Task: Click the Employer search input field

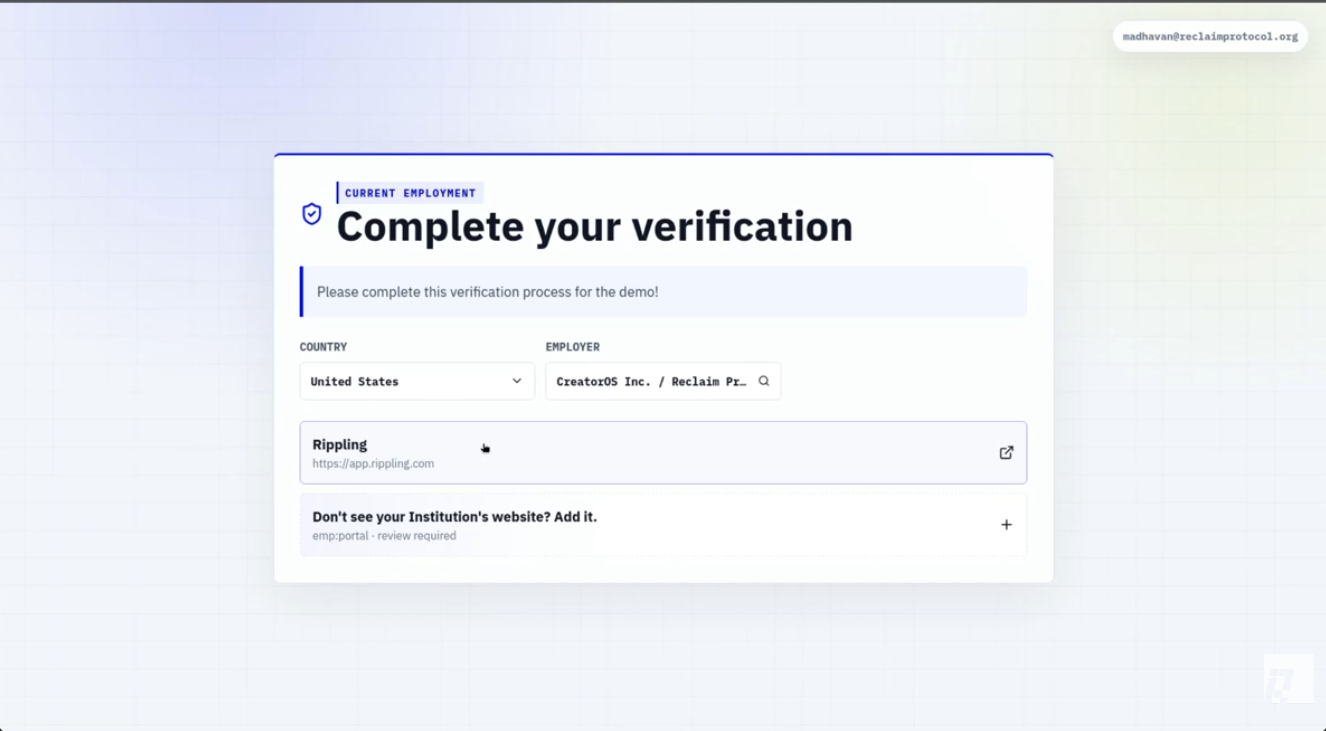Action: point(663,381)
